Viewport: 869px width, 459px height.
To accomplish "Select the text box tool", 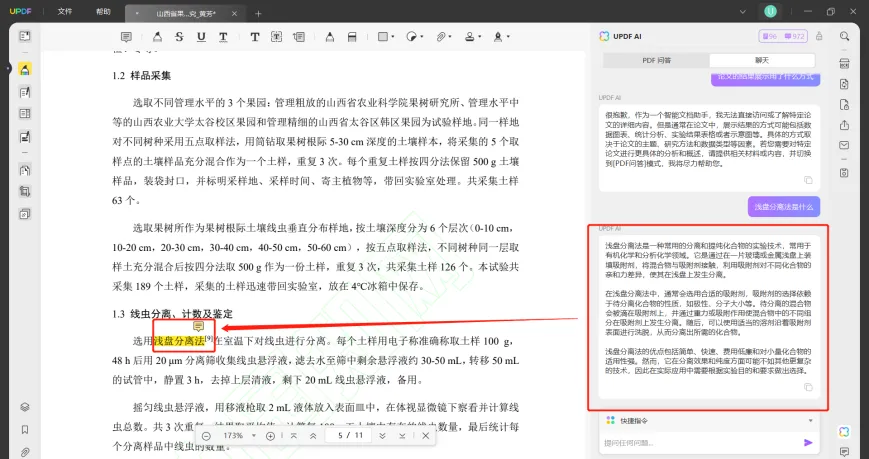I will tap(277, 37).
